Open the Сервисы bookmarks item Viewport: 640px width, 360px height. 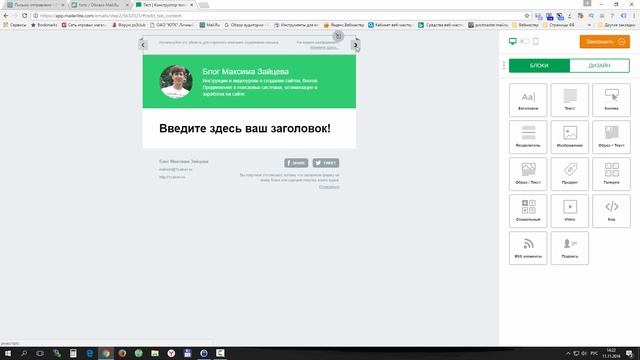[15, 25]
